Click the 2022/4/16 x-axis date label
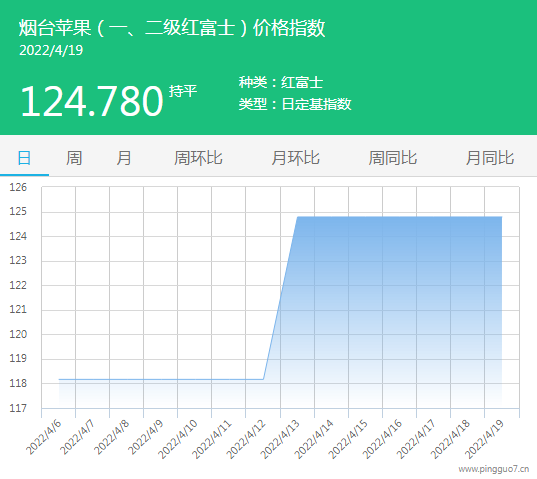 point(382,439)
